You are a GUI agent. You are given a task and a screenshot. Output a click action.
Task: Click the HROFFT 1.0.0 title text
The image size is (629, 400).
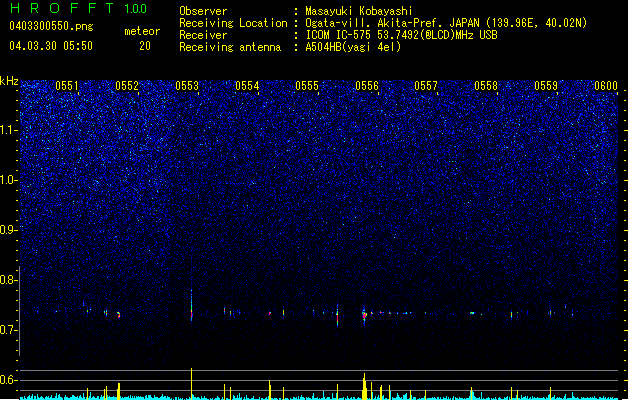click(x=78, y=8)
